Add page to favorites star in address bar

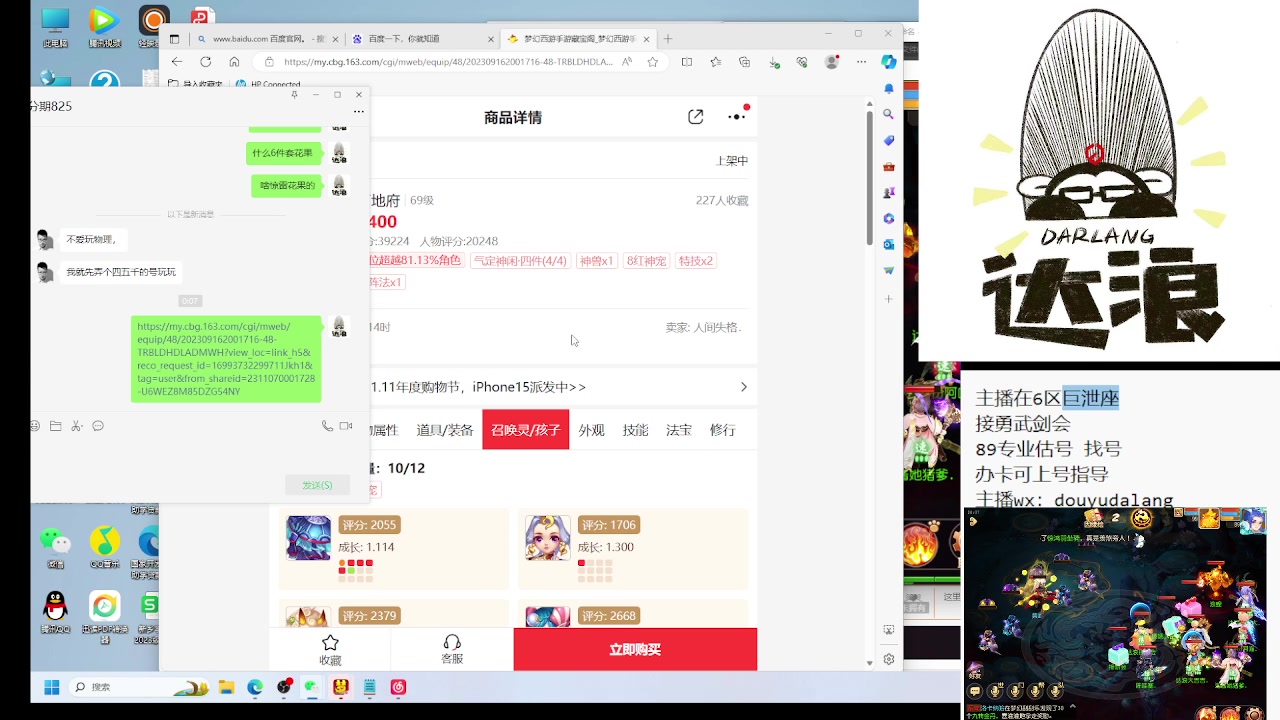coord(653,62)
